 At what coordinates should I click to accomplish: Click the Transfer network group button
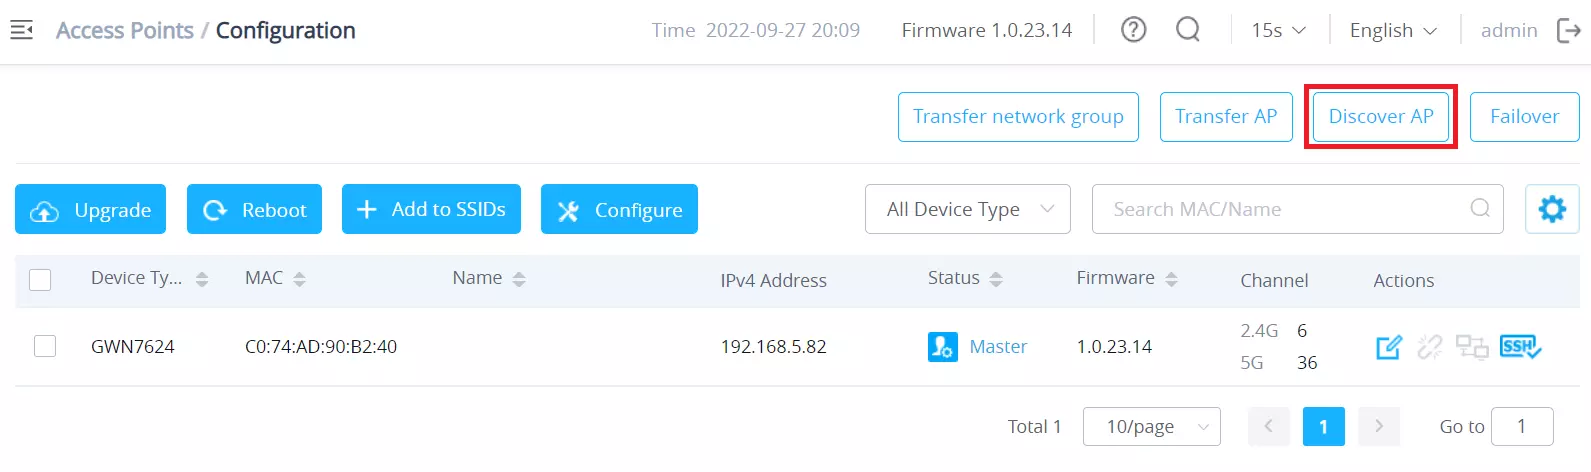pos(1018,117)
